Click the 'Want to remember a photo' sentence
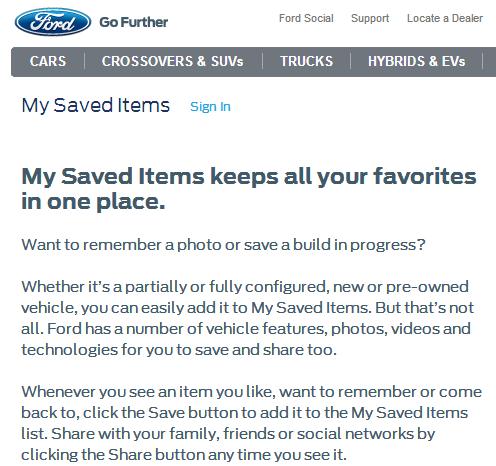This screenshot has width=496, height=466. (223, 245)
